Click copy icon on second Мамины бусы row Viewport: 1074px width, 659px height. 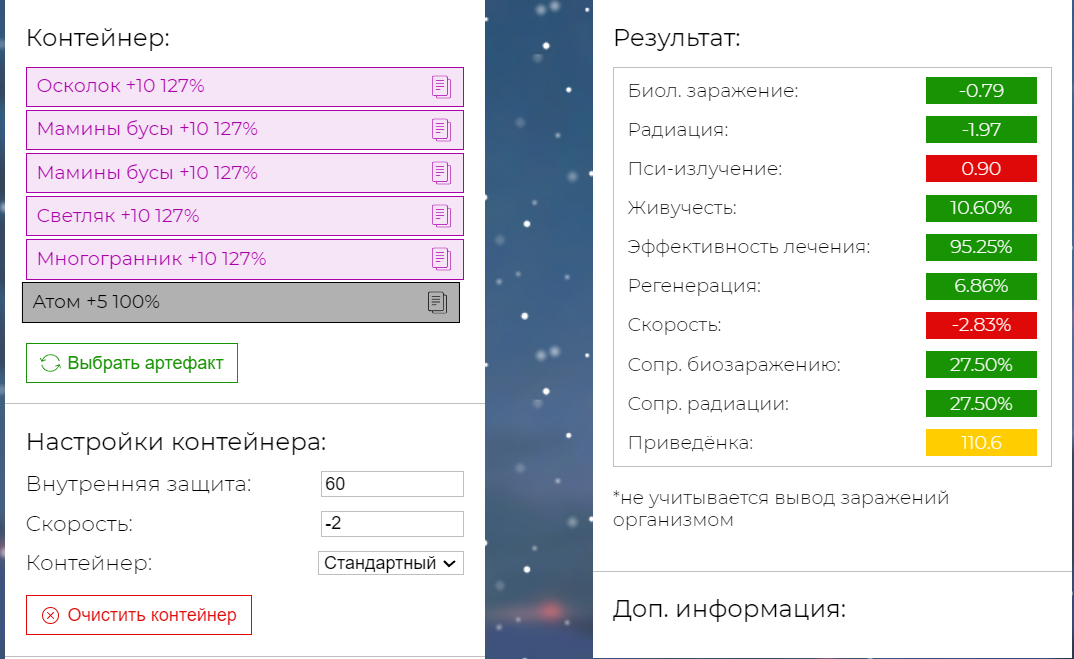point(441,173)
